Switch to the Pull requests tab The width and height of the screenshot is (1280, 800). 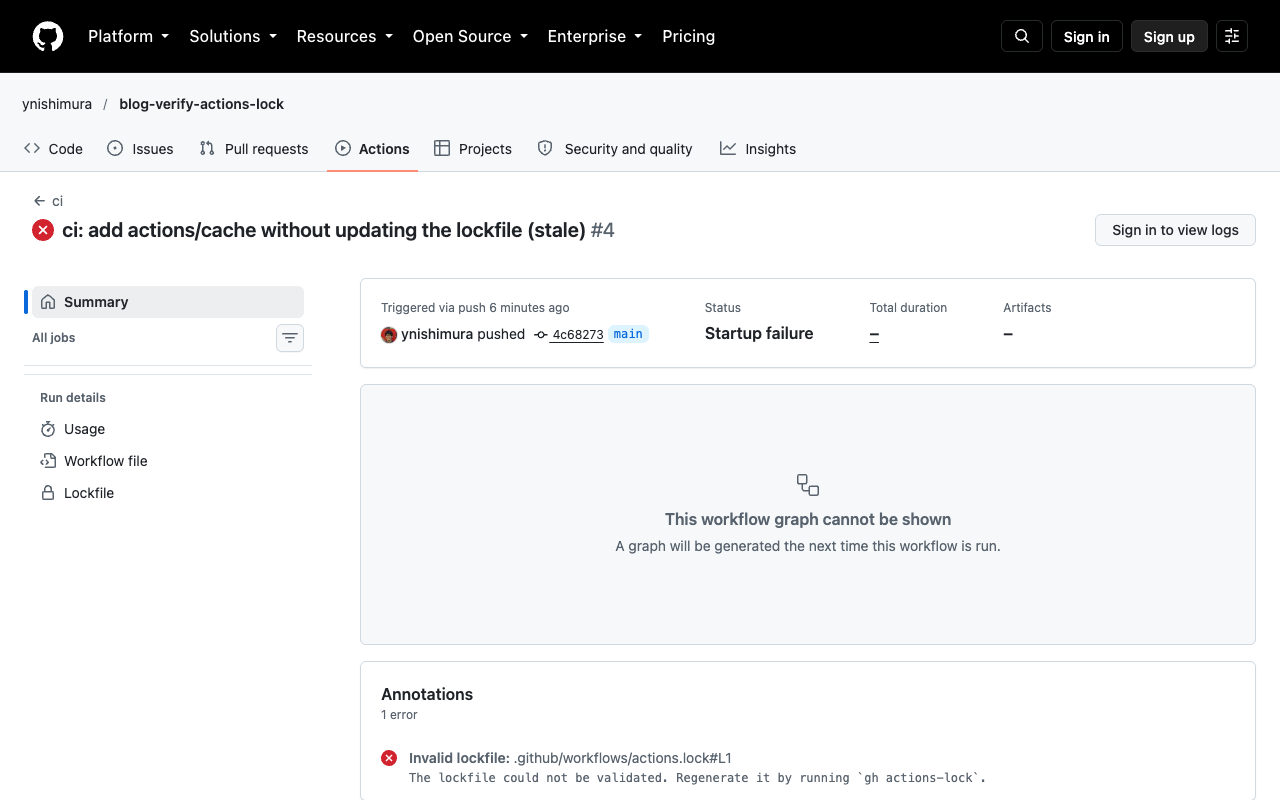pyautogui.click(x=254, y=149)
